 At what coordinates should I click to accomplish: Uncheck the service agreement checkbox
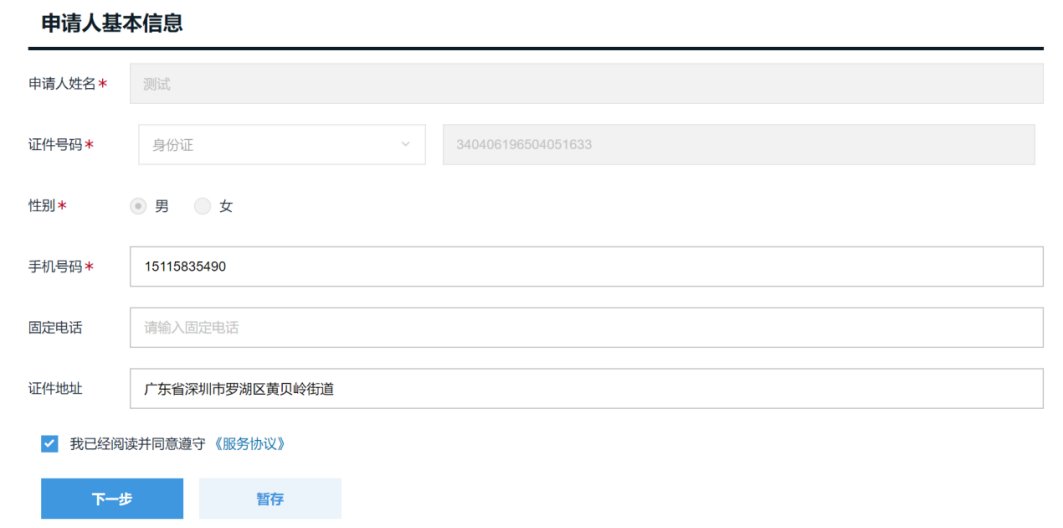click(49, 445)
